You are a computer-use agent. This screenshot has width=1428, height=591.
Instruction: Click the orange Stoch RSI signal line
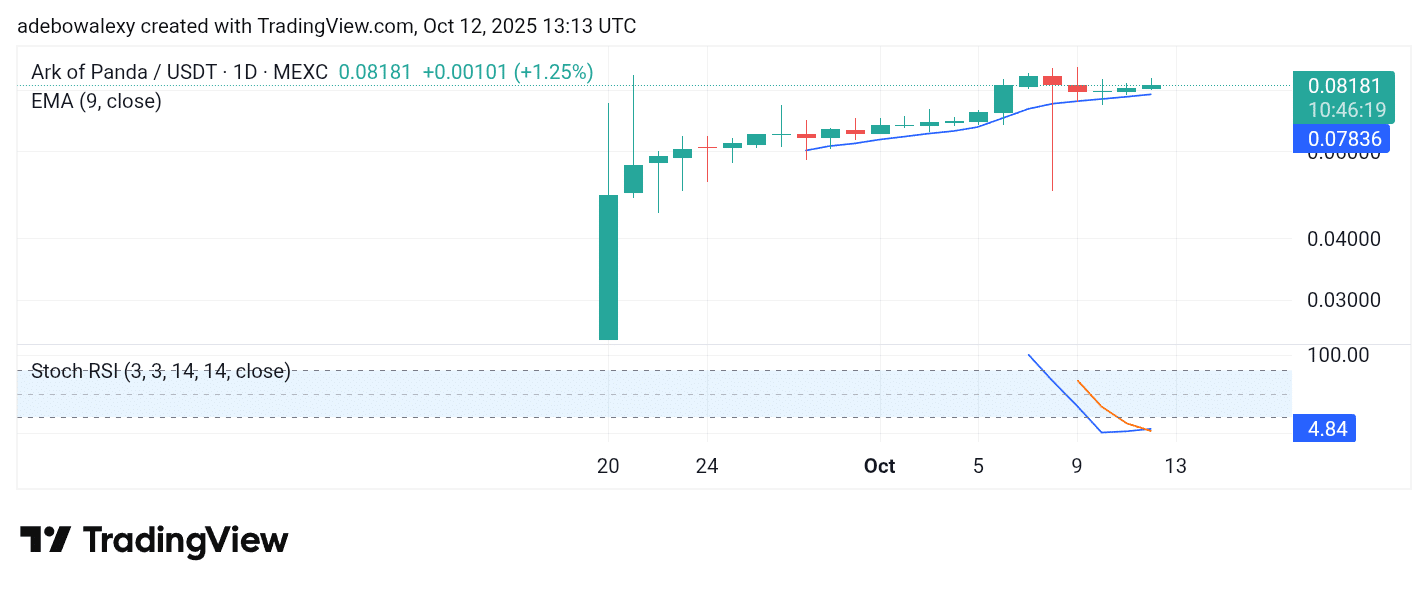click(1101, 406)
